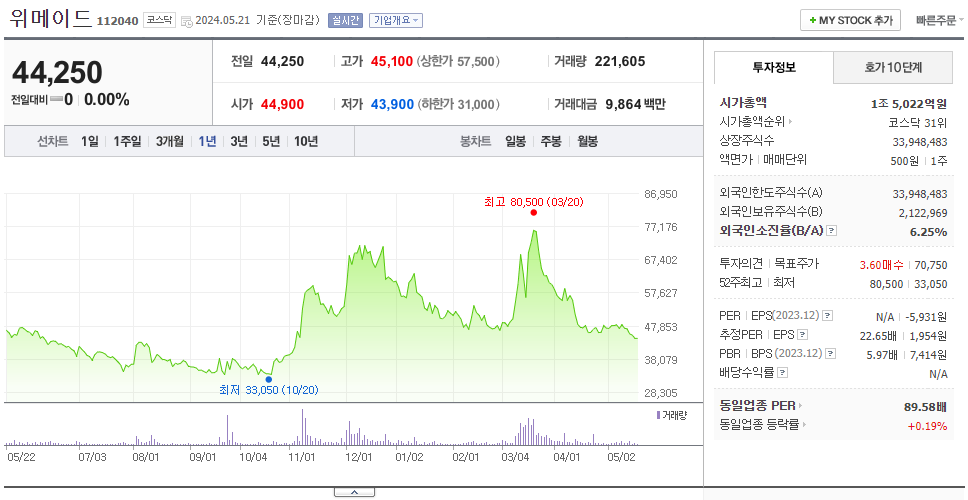Image resolution: width=968 pixels, height=500 pixels.
Task: Click the 고가 value 45,100
Action: 392,62
